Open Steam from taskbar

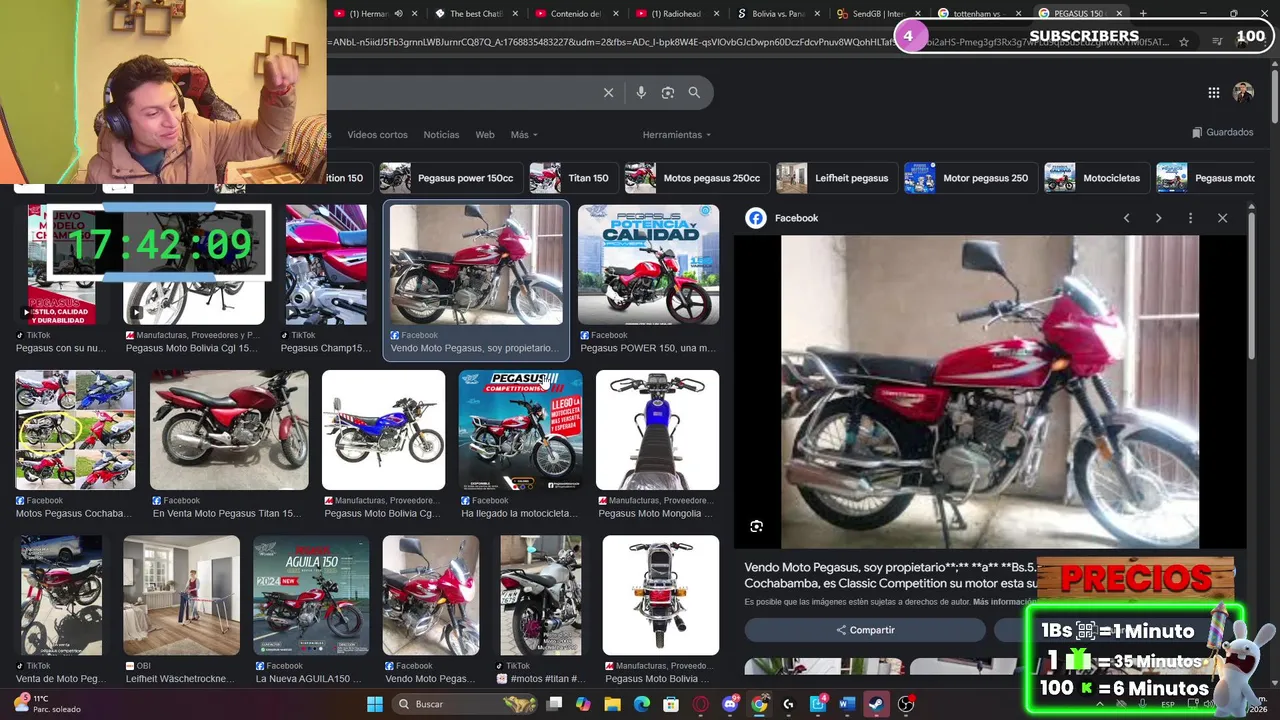pyautogui.click(x=876, y=704)
